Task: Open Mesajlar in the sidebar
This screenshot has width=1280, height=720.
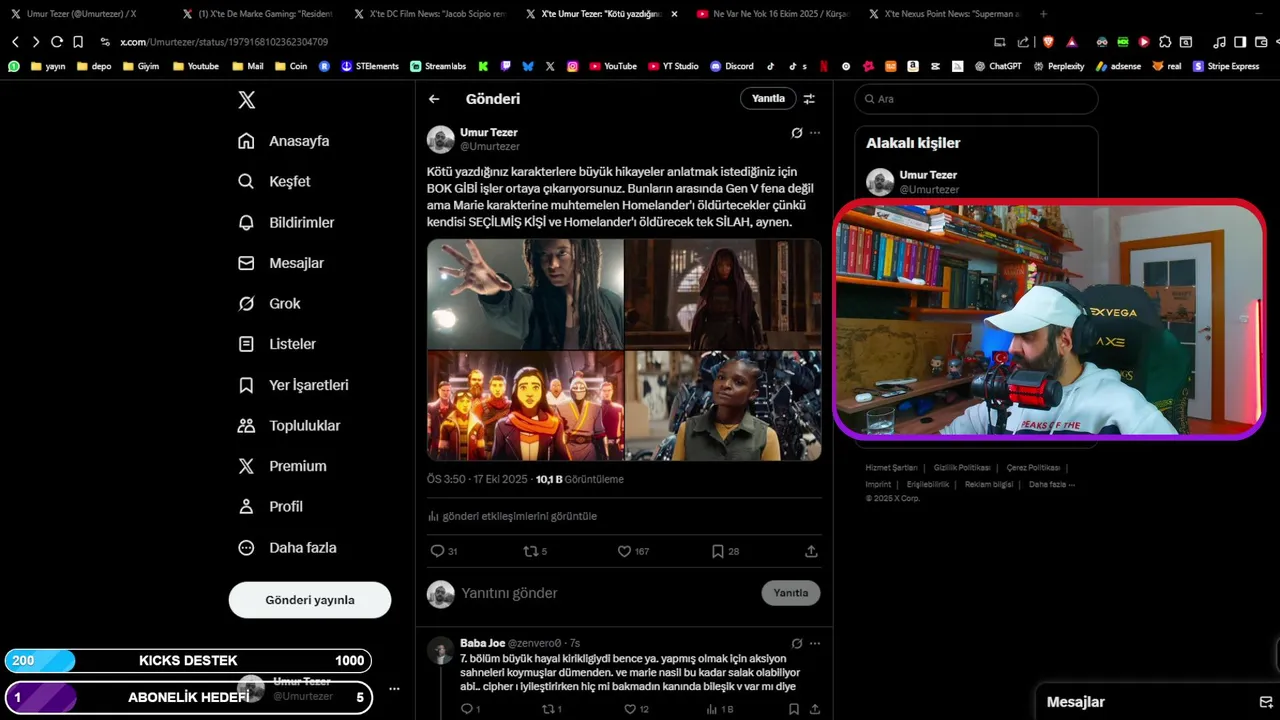Action: (x=281, y=263)
